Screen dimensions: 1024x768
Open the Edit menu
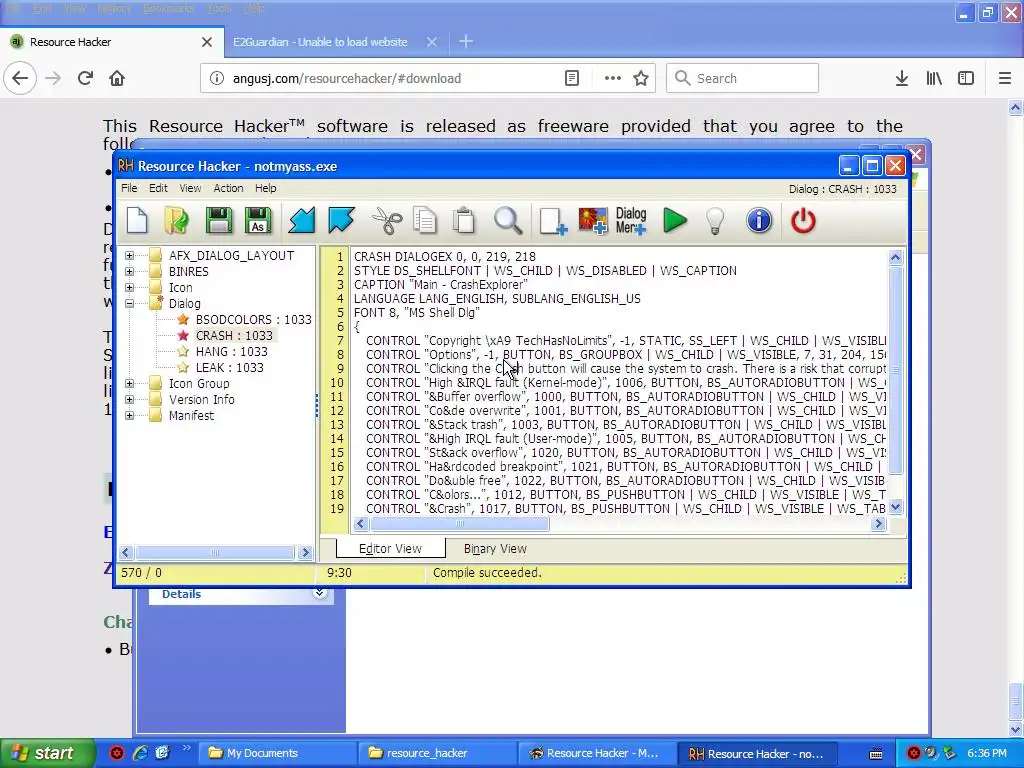tap(158, 188)
